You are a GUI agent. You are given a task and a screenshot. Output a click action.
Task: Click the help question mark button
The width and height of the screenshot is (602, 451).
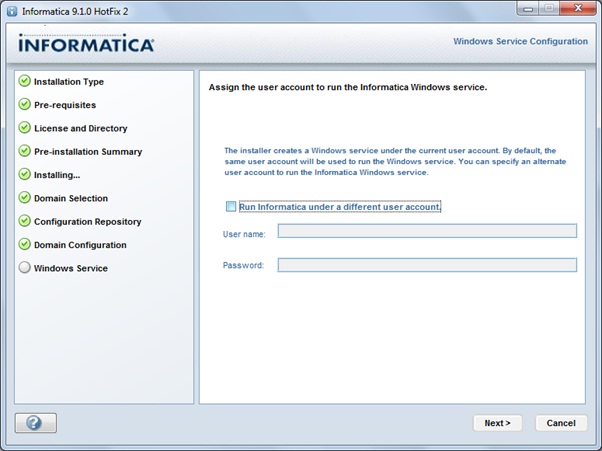click(x=36, y=423)
